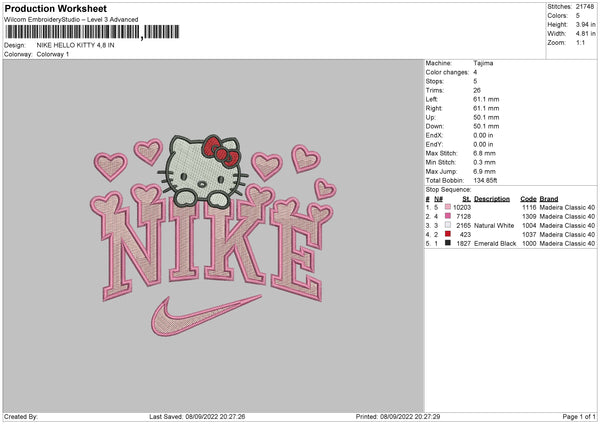Screen dimensions: 600x424
Task: Click the Machine value Tajima
Action: 484,63
